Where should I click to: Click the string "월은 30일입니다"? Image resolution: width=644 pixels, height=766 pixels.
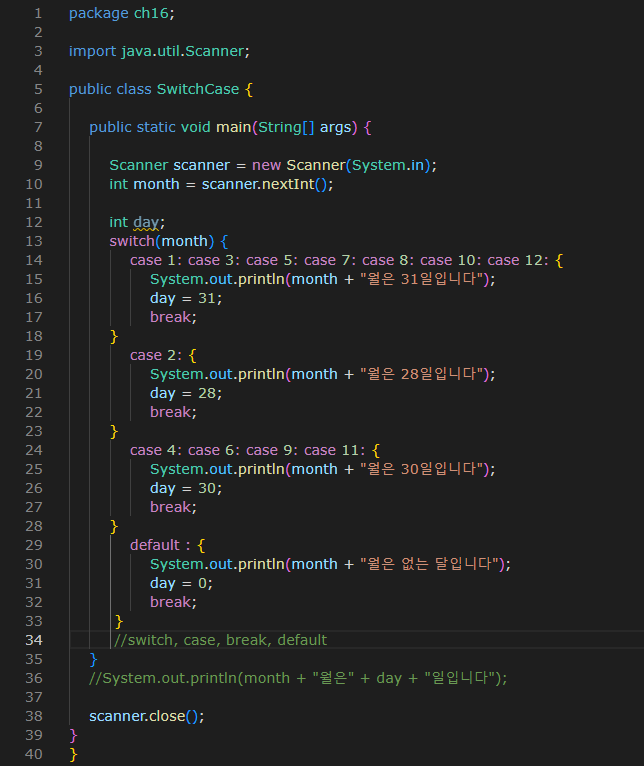422,469
